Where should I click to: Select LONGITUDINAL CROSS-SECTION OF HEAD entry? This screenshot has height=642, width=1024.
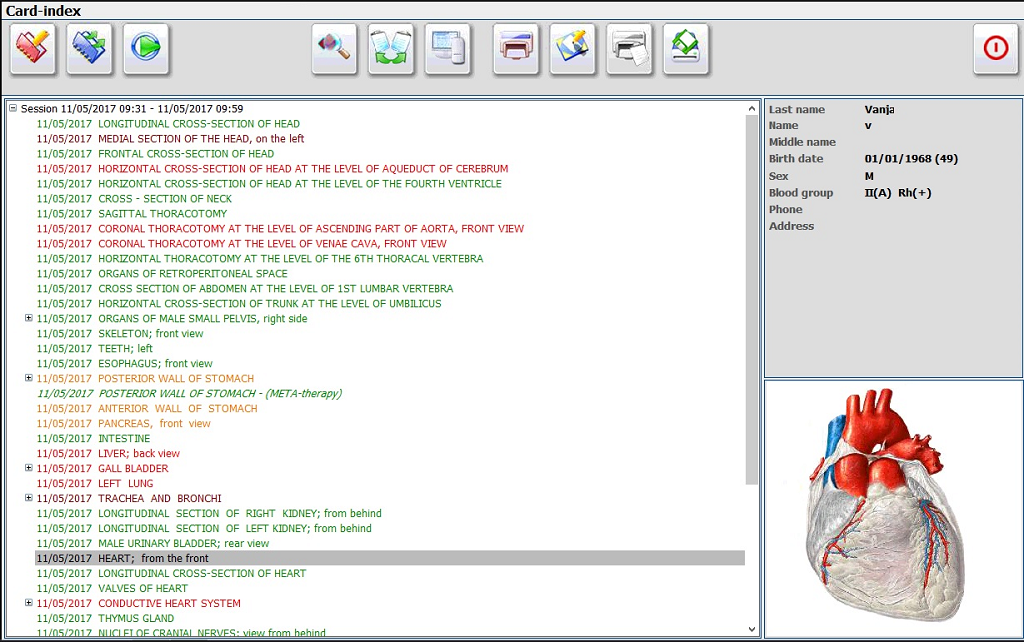[x=184, y=124]
